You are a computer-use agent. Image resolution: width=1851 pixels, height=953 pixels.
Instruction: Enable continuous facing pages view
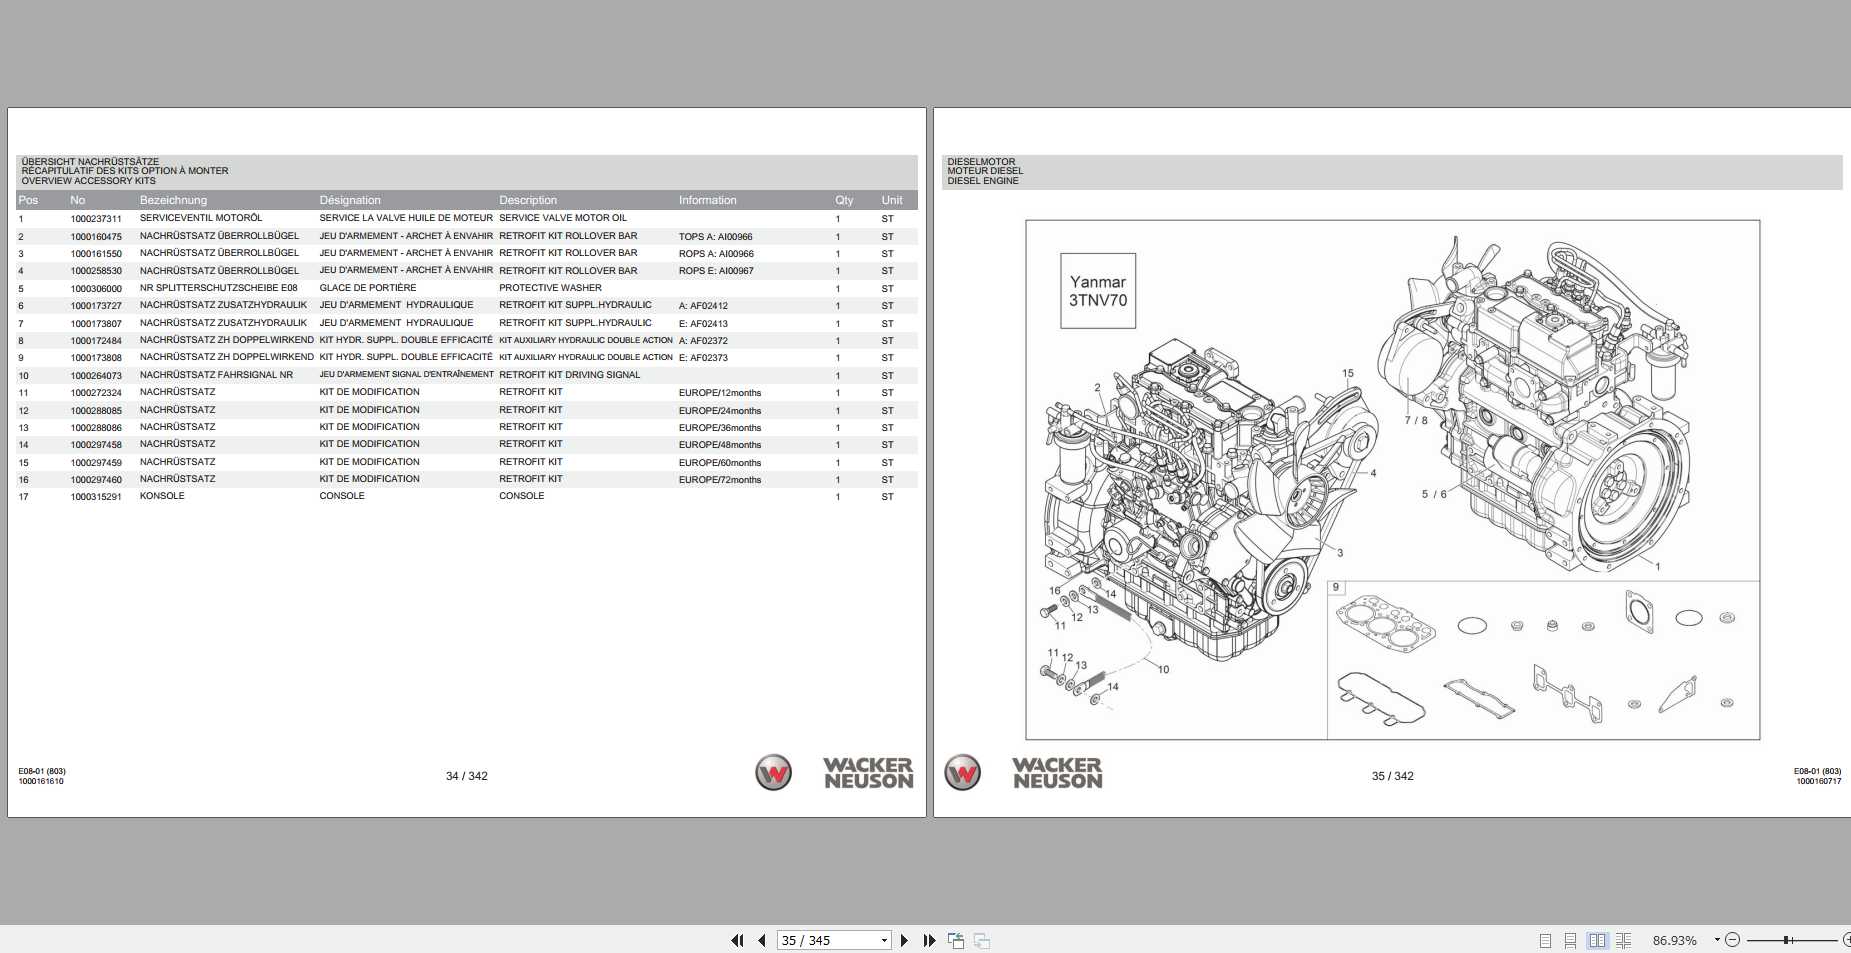(x=1623, y=940)
